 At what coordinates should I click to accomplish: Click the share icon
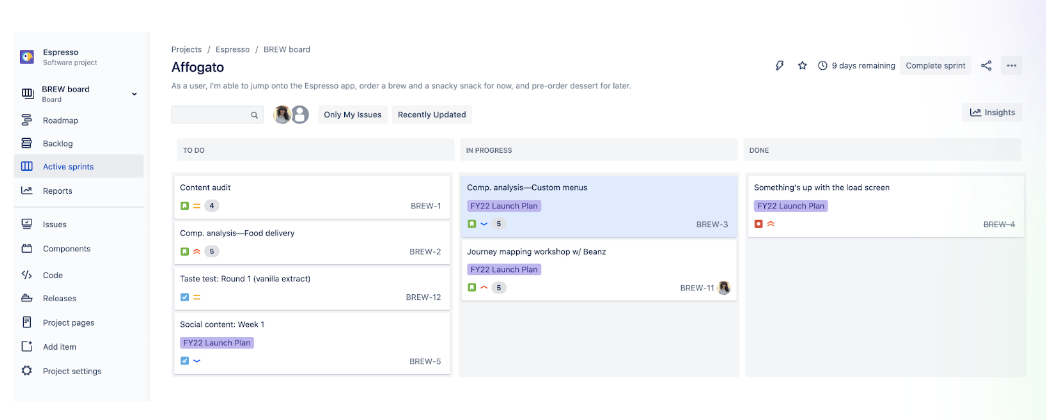click(x=986, y=66)
